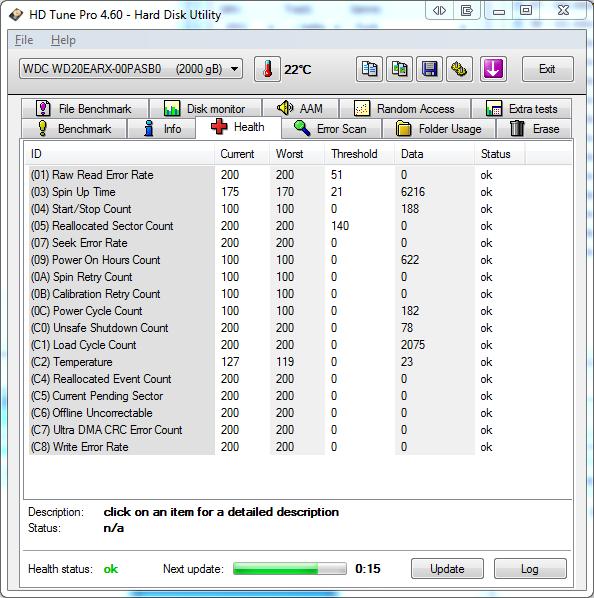This screenshot has width=594, height=598.
Task: Click the Current column header
Action: (x=242, y=154)
